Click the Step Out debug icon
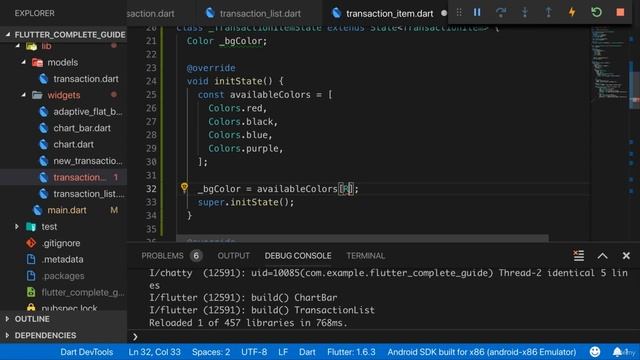Image resolution: width=640 pixels, height=360 pixels. coord(548,13)
